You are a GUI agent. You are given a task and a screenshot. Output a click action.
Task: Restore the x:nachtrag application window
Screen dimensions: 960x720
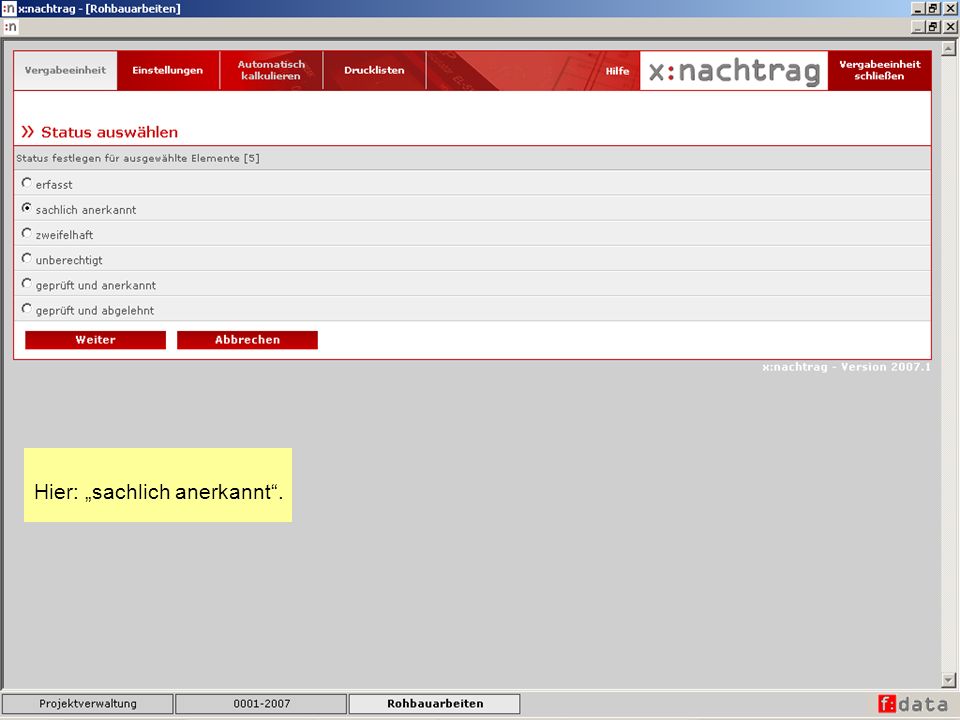pos(932,9)
